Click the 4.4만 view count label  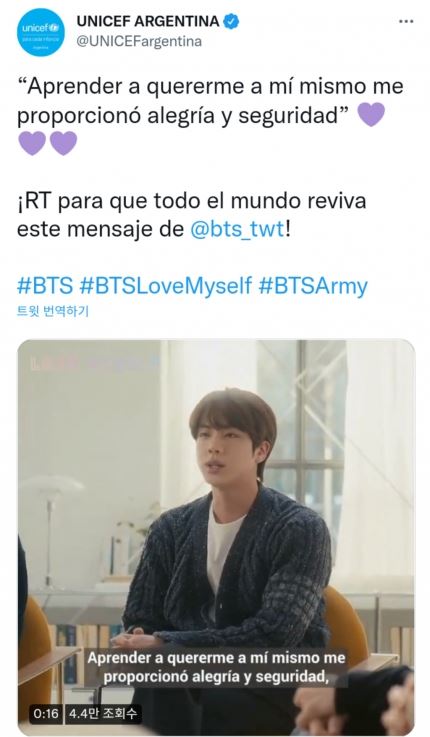103,713
